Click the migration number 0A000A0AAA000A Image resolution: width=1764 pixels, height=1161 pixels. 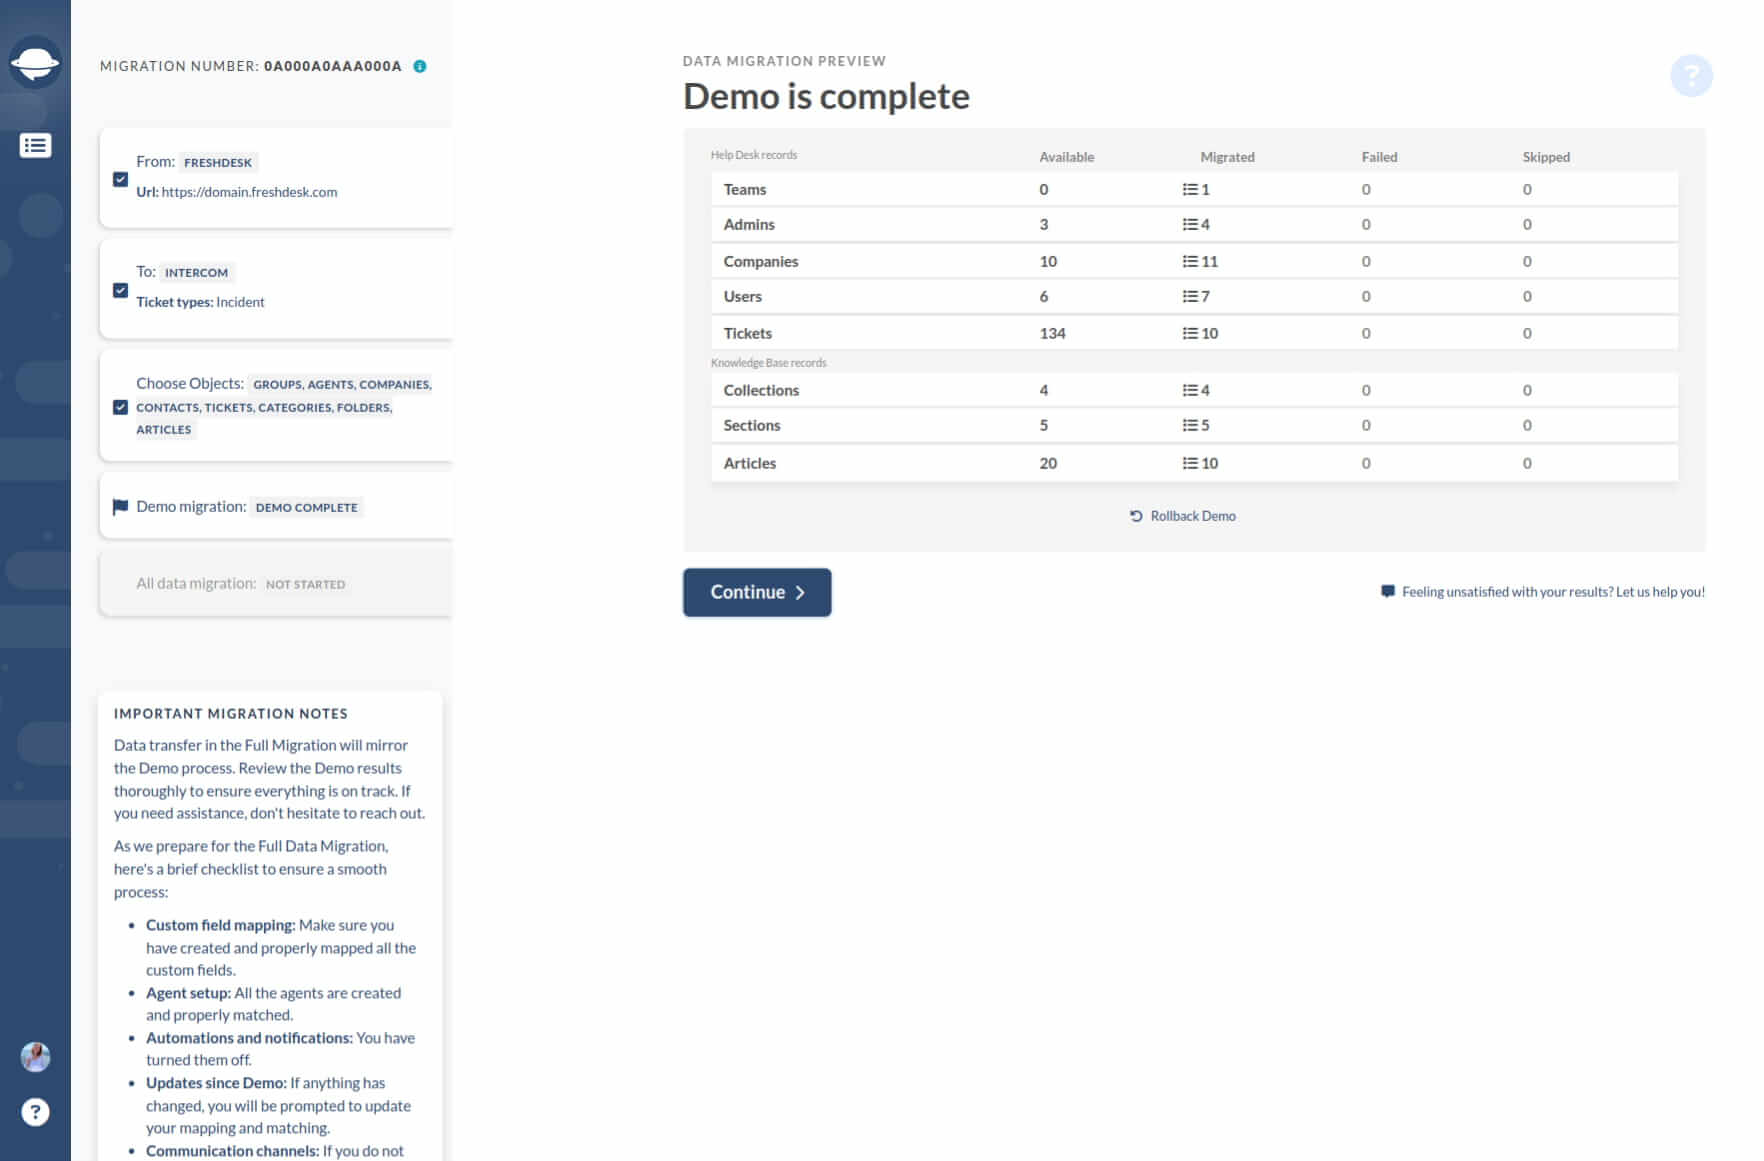click(x=333, y=66)
